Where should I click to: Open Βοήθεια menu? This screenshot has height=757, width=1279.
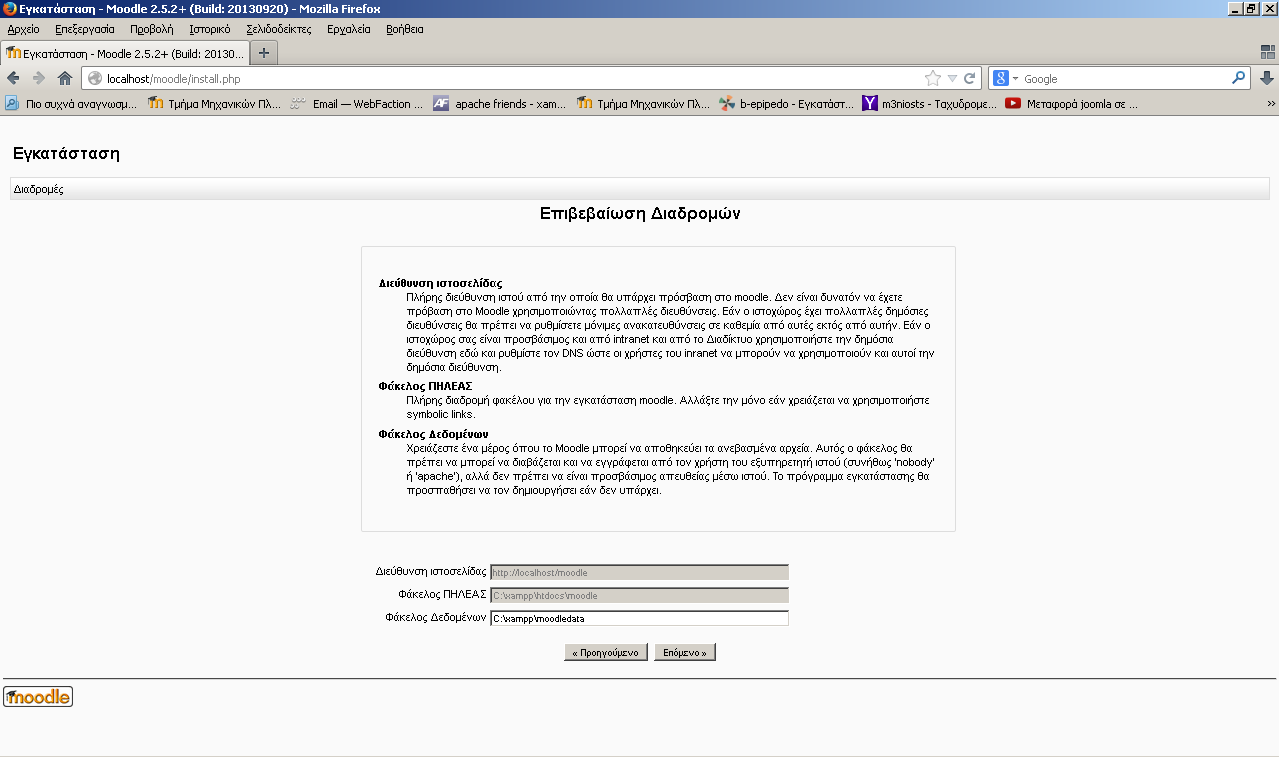[x=405, y=29]
